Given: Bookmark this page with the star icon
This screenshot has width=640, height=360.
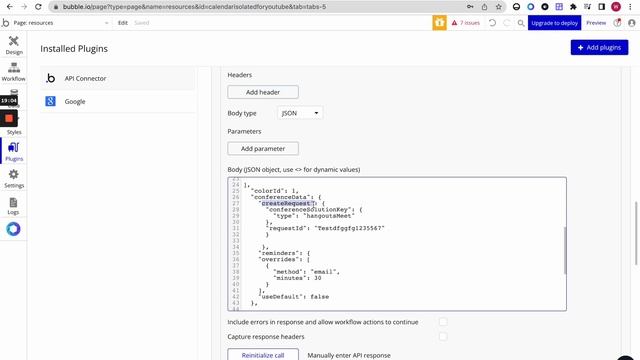Looking at the screenshot, I should (x=498, y=7).
